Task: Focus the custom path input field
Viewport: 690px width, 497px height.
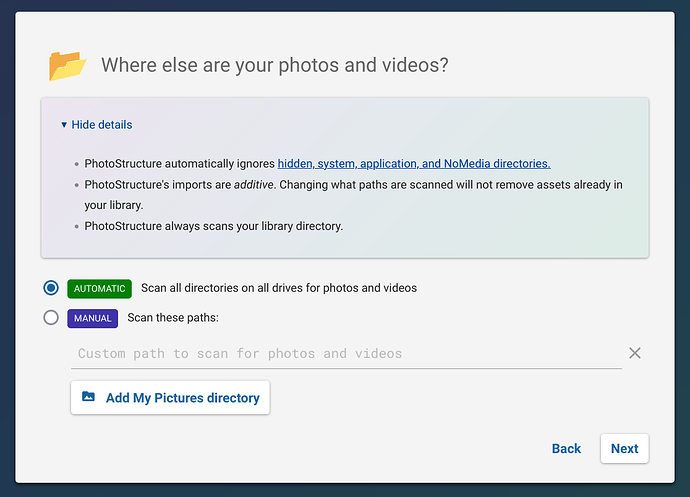Action: (346, 353)
